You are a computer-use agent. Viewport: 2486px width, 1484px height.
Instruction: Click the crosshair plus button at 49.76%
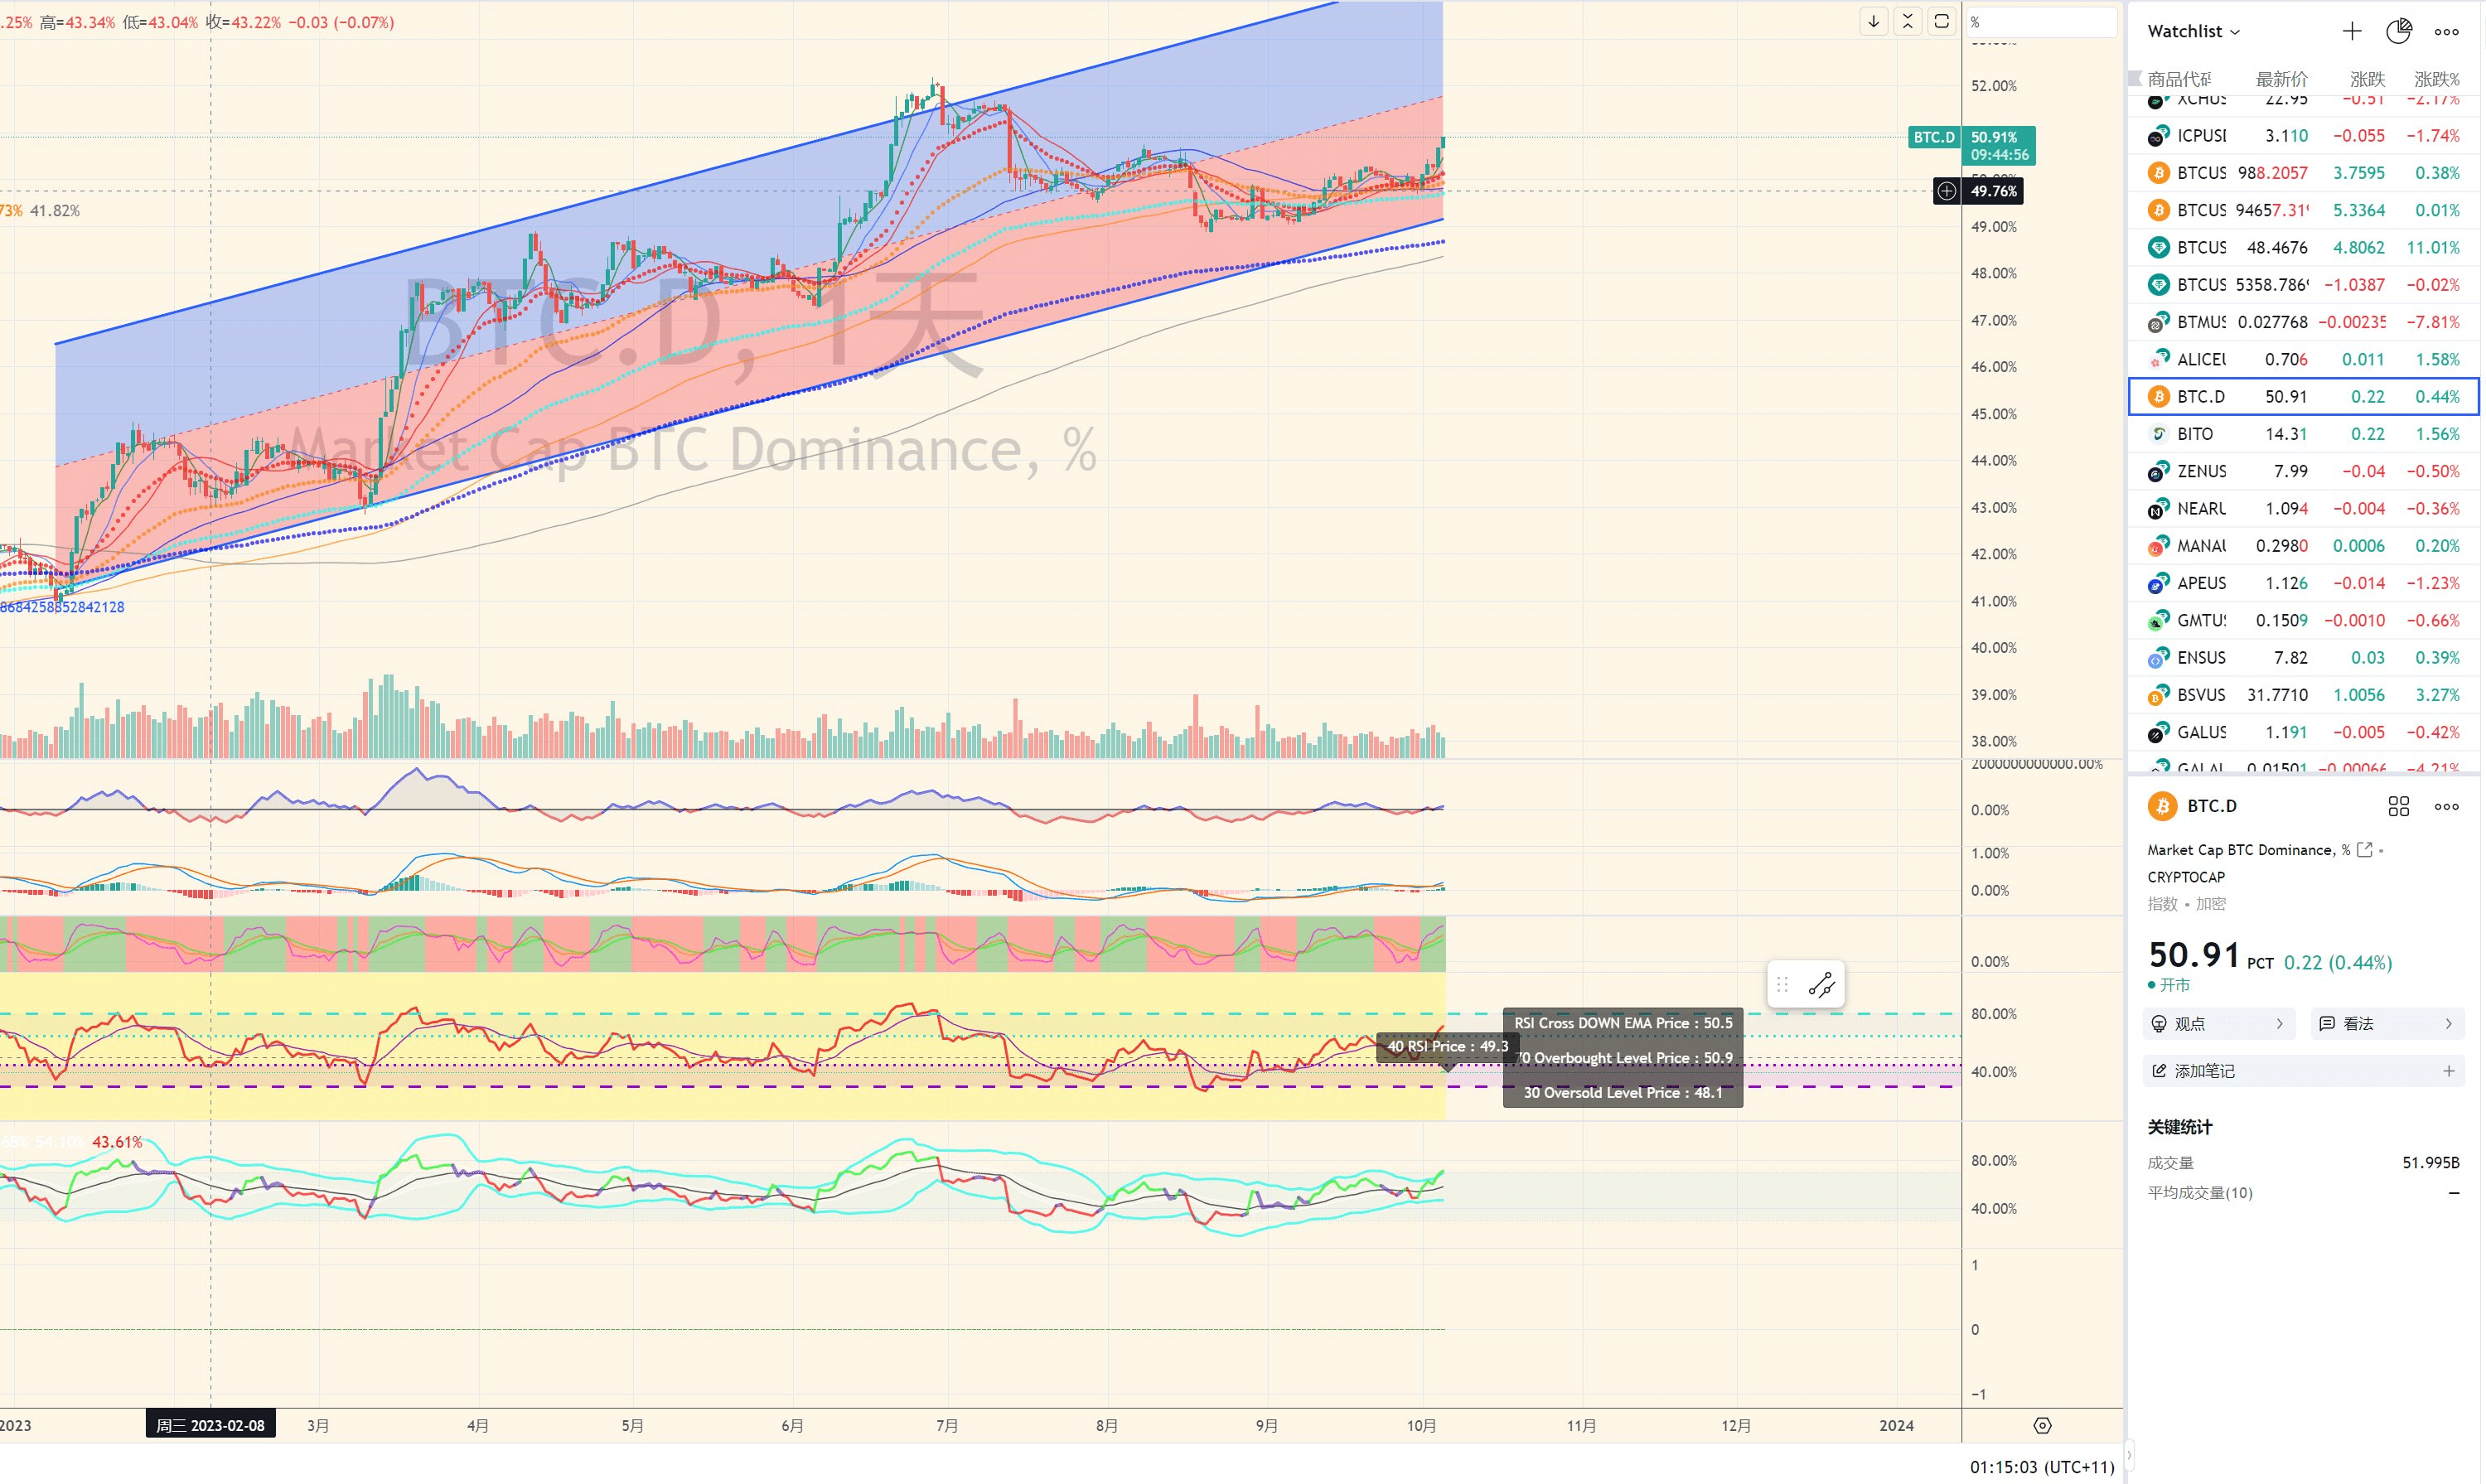coord(1946,191)
